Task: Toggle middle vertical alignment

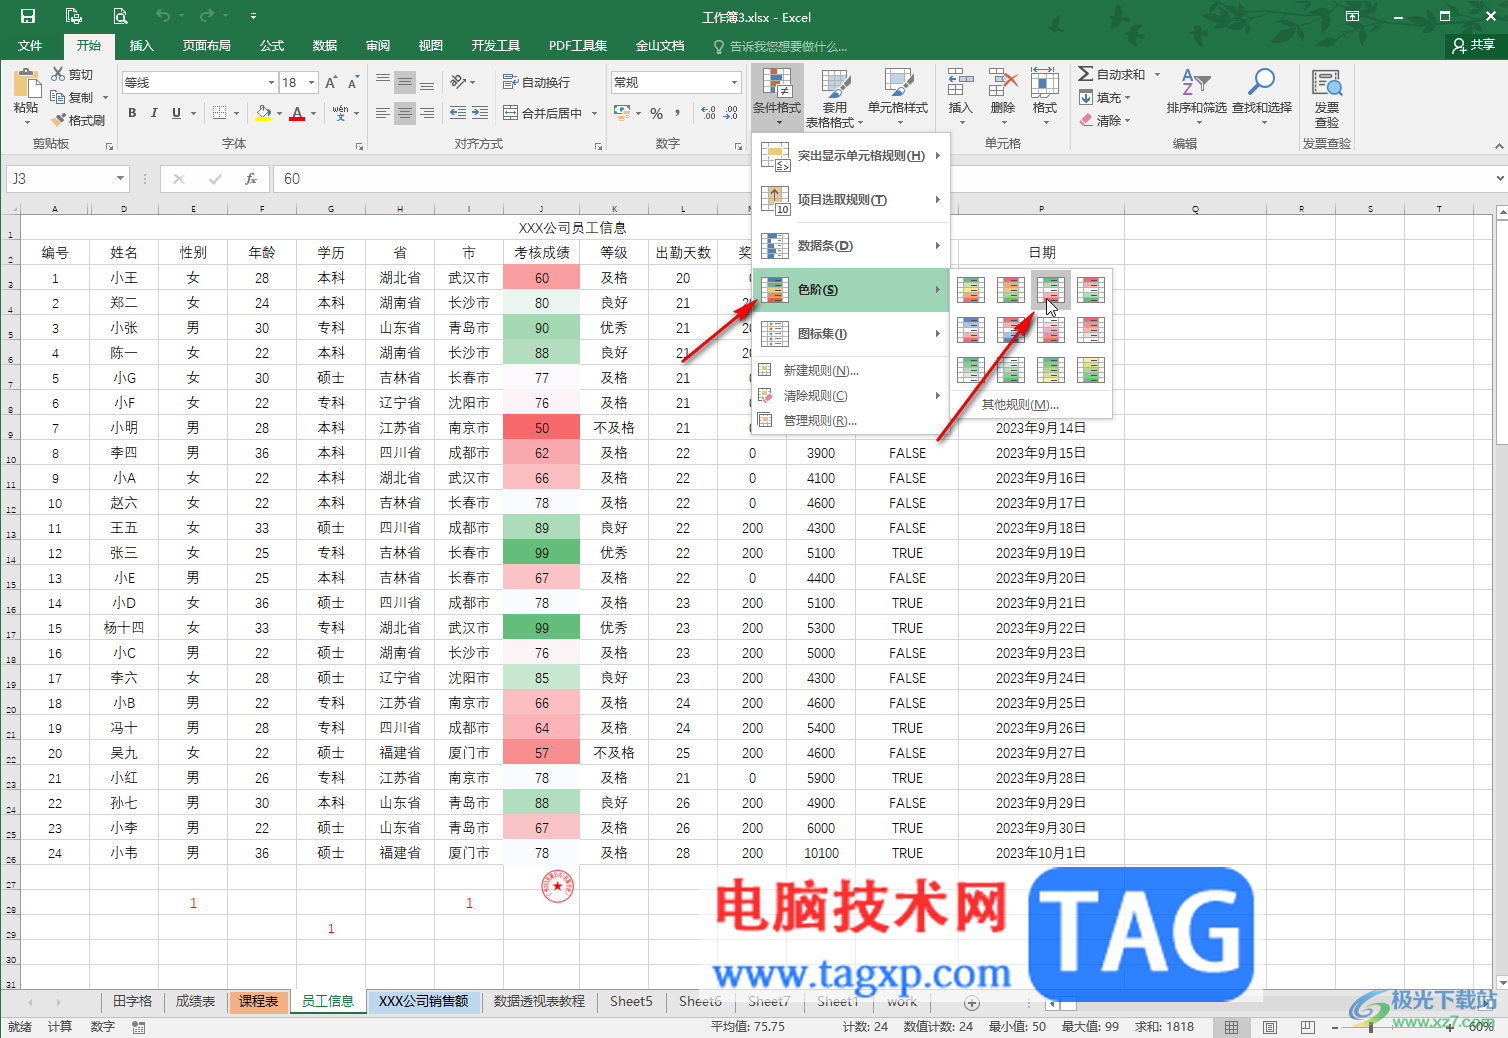Action: [x=405, y=82]
